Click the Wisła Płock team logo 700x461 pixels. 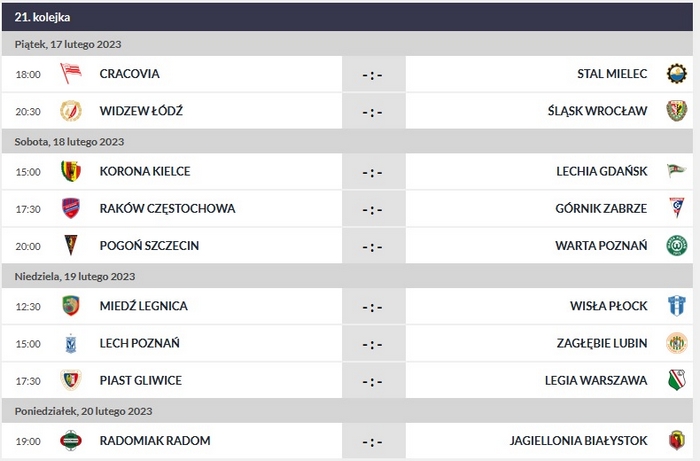coord(677,306)
